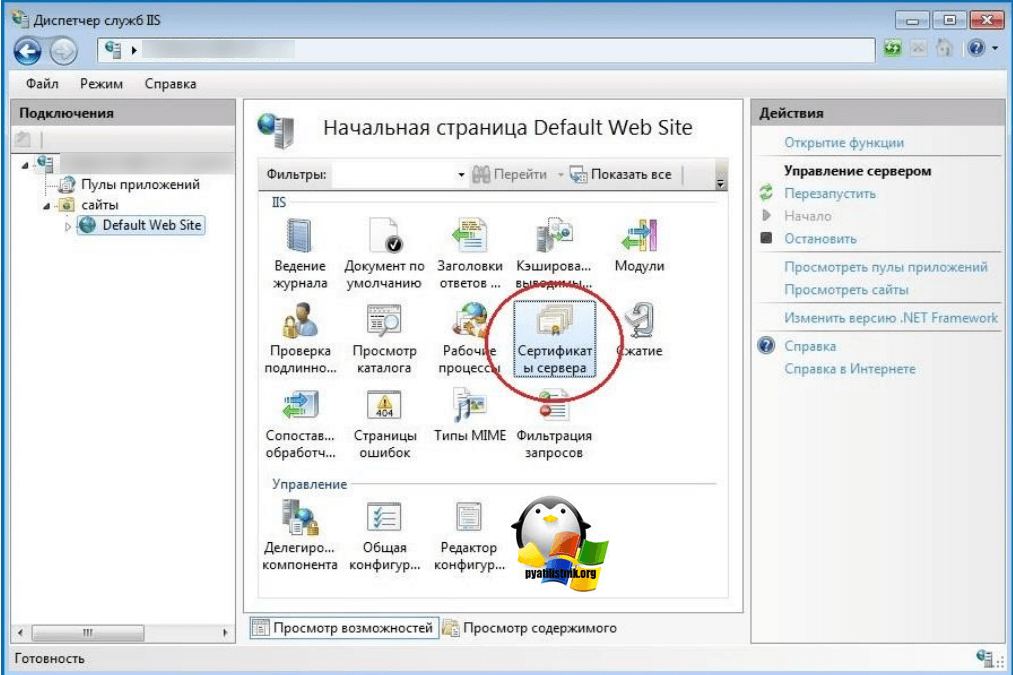Image resolution: width=1013 pixels, height=675 pixels.
Task: Open the Фильтры dropdown arrow
Action: click(x=461, y=175)
